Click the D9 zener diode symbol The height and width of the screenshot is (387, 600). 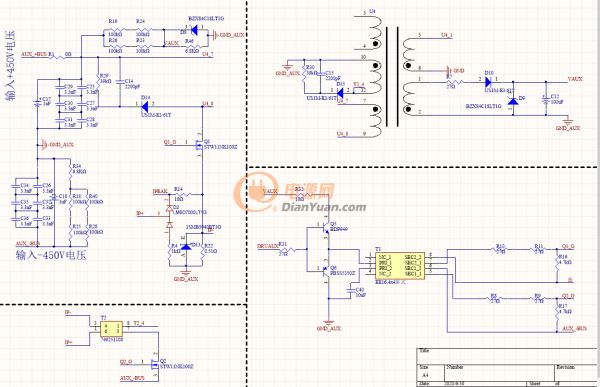click(512, 101)
